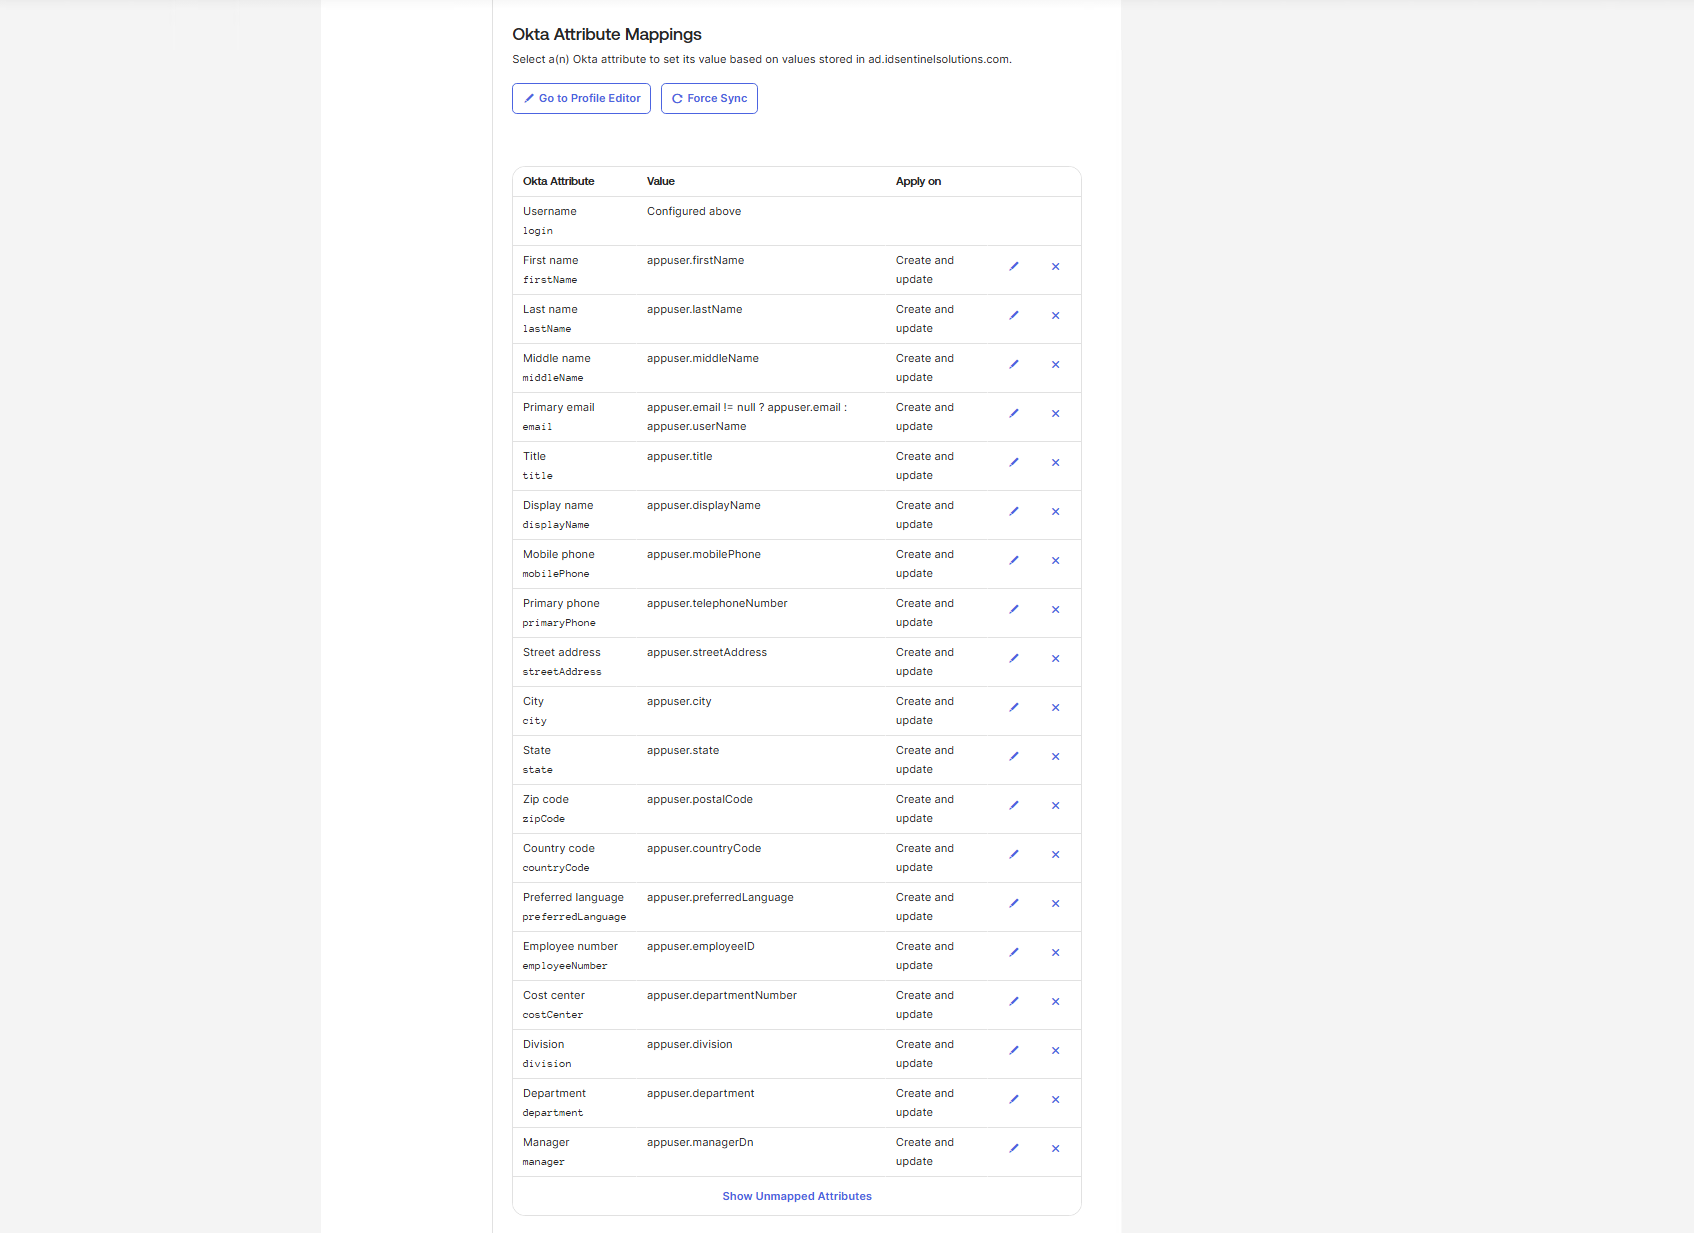The height and width of the screenshot is (1233, 1694).
Task: Edit the Employee number mapping
Action: point(1014,952)
